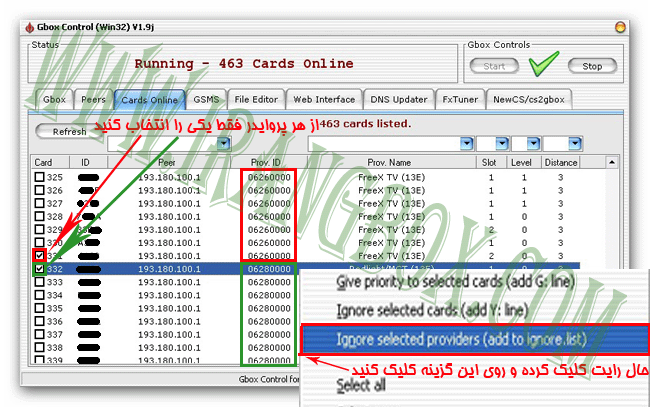
Task: Check the box for card 325
Action: click(39, 177)
